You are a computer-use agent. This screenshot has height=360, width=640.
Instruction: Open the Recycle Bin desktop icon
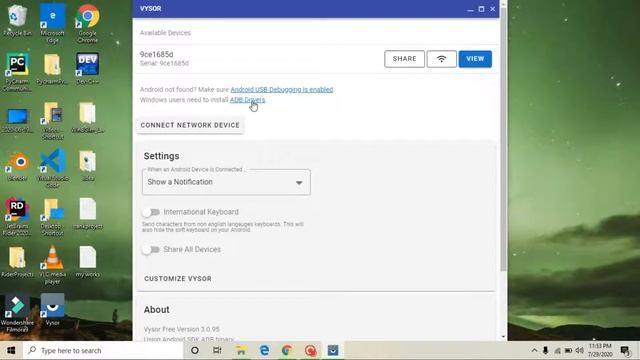pos(17,20)
